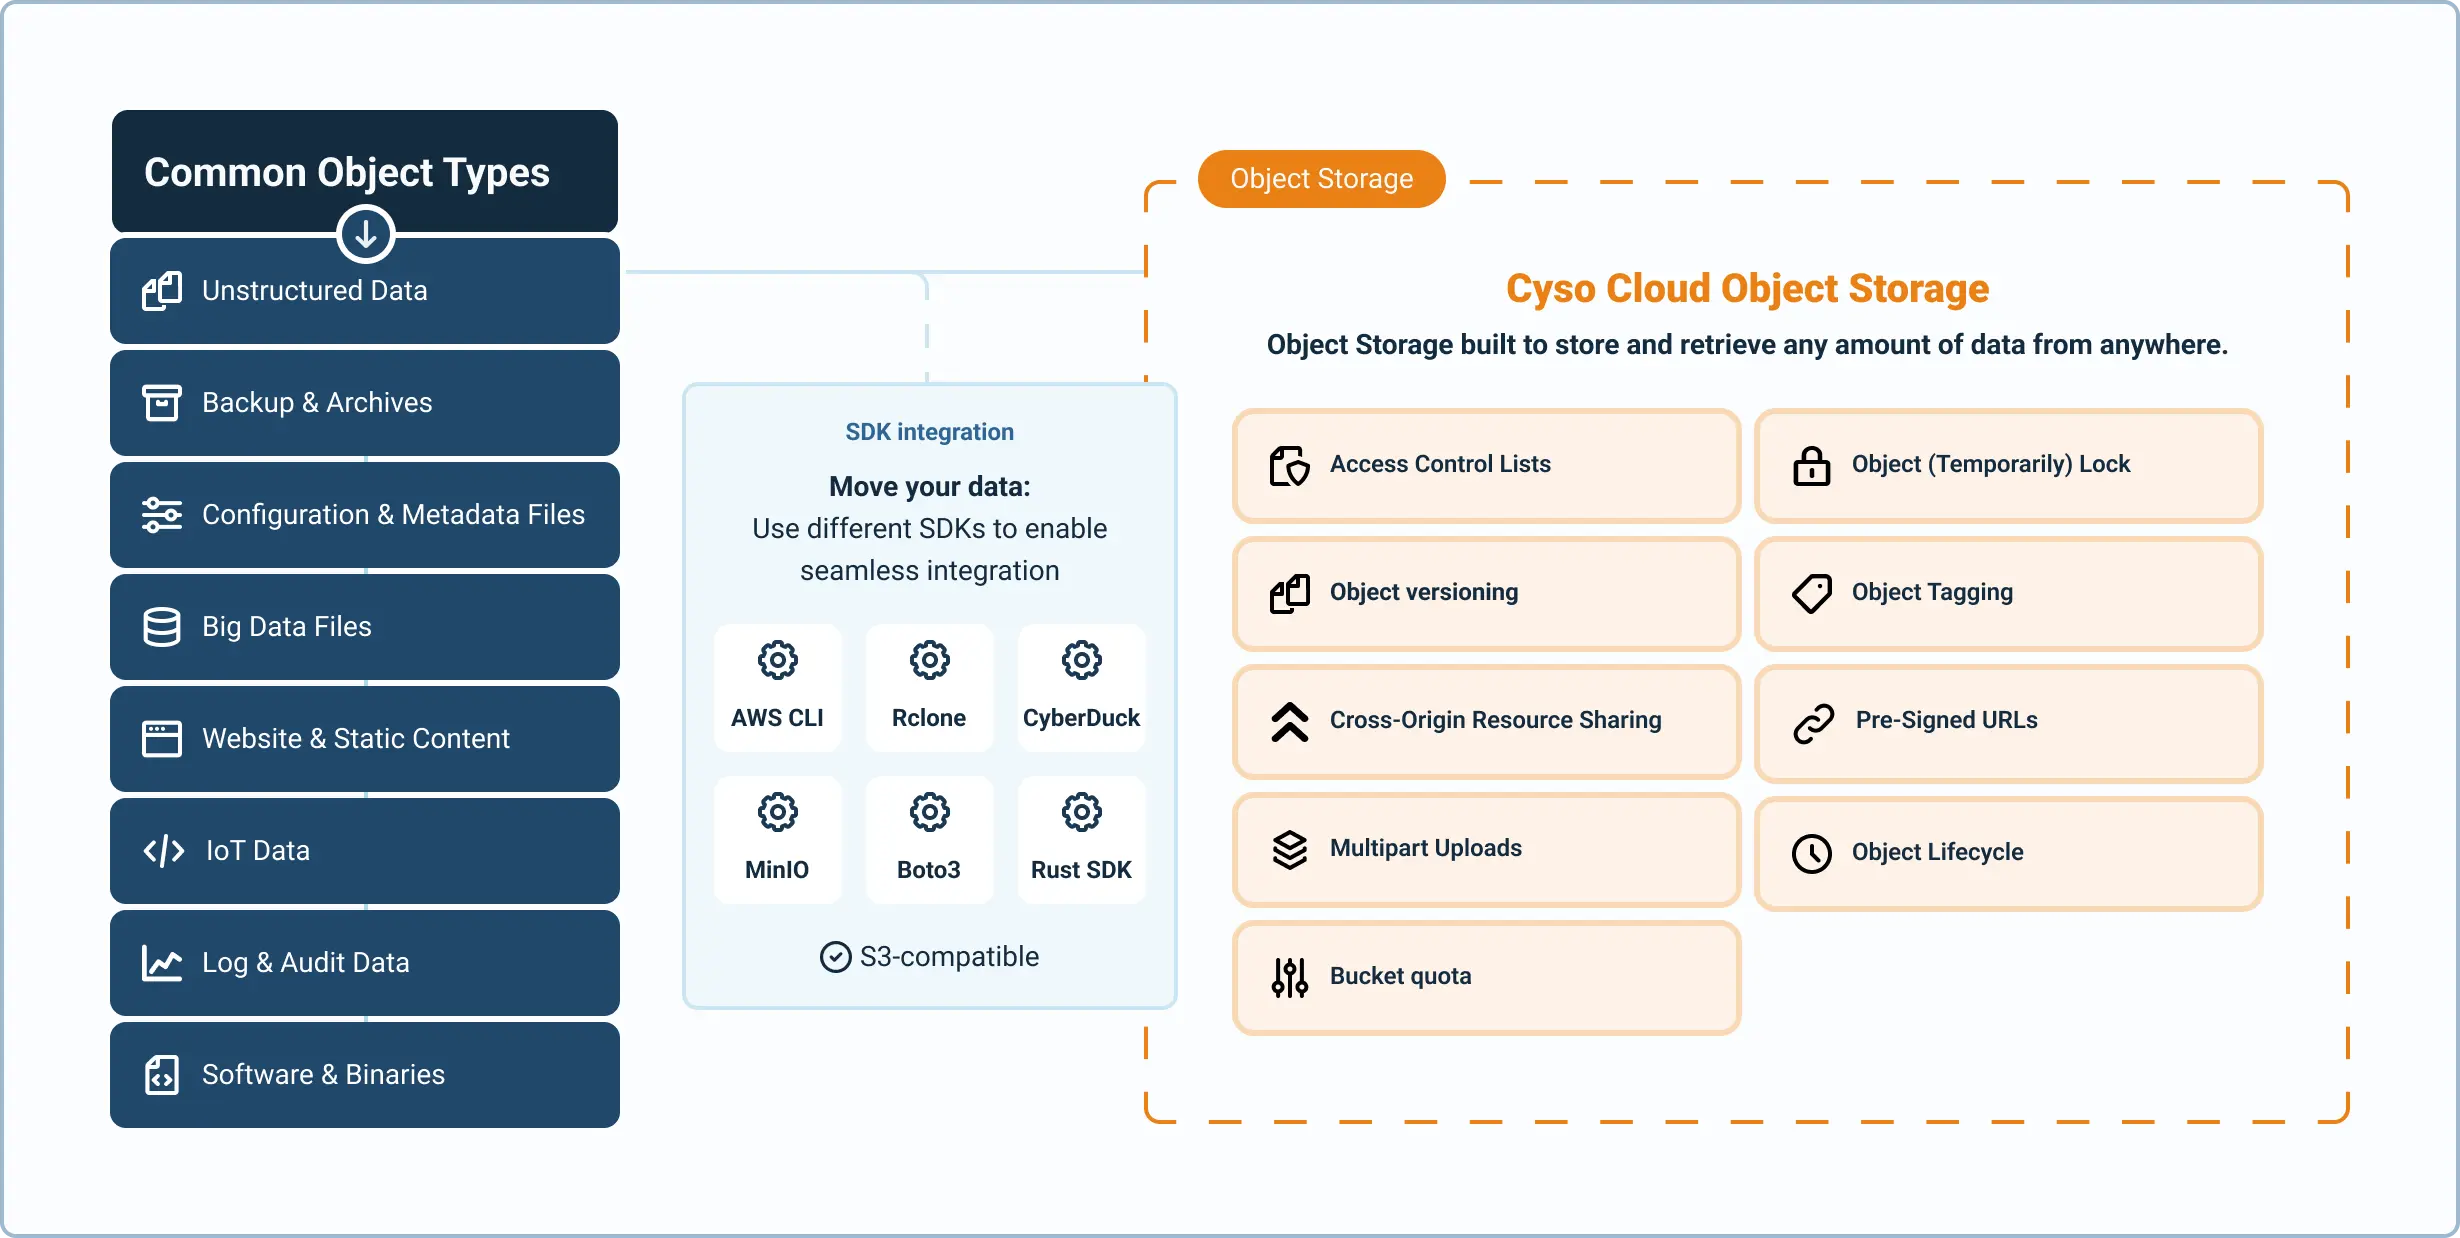The image size is (2460, 1238).
Task: Select the Big Data Files label
Action: click(287, 627)
